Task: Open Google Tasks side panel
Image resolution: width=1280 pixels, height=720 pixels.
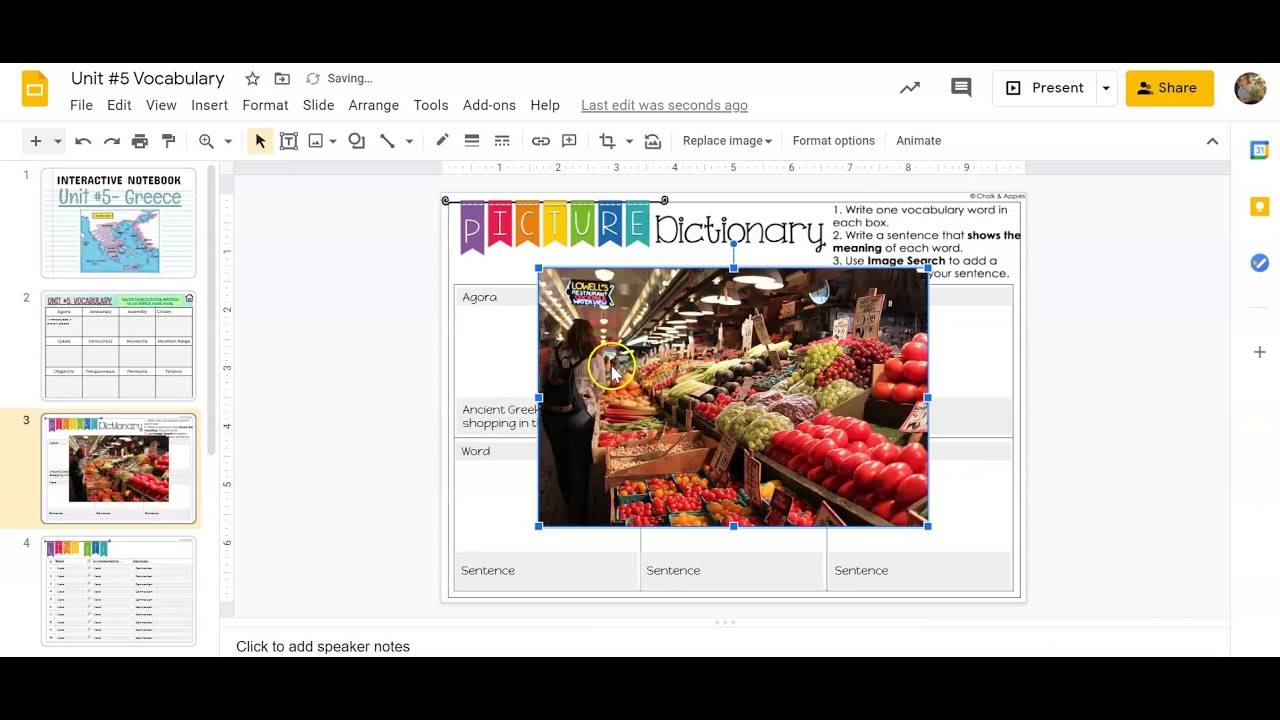Action: (x=1260, y=263)
